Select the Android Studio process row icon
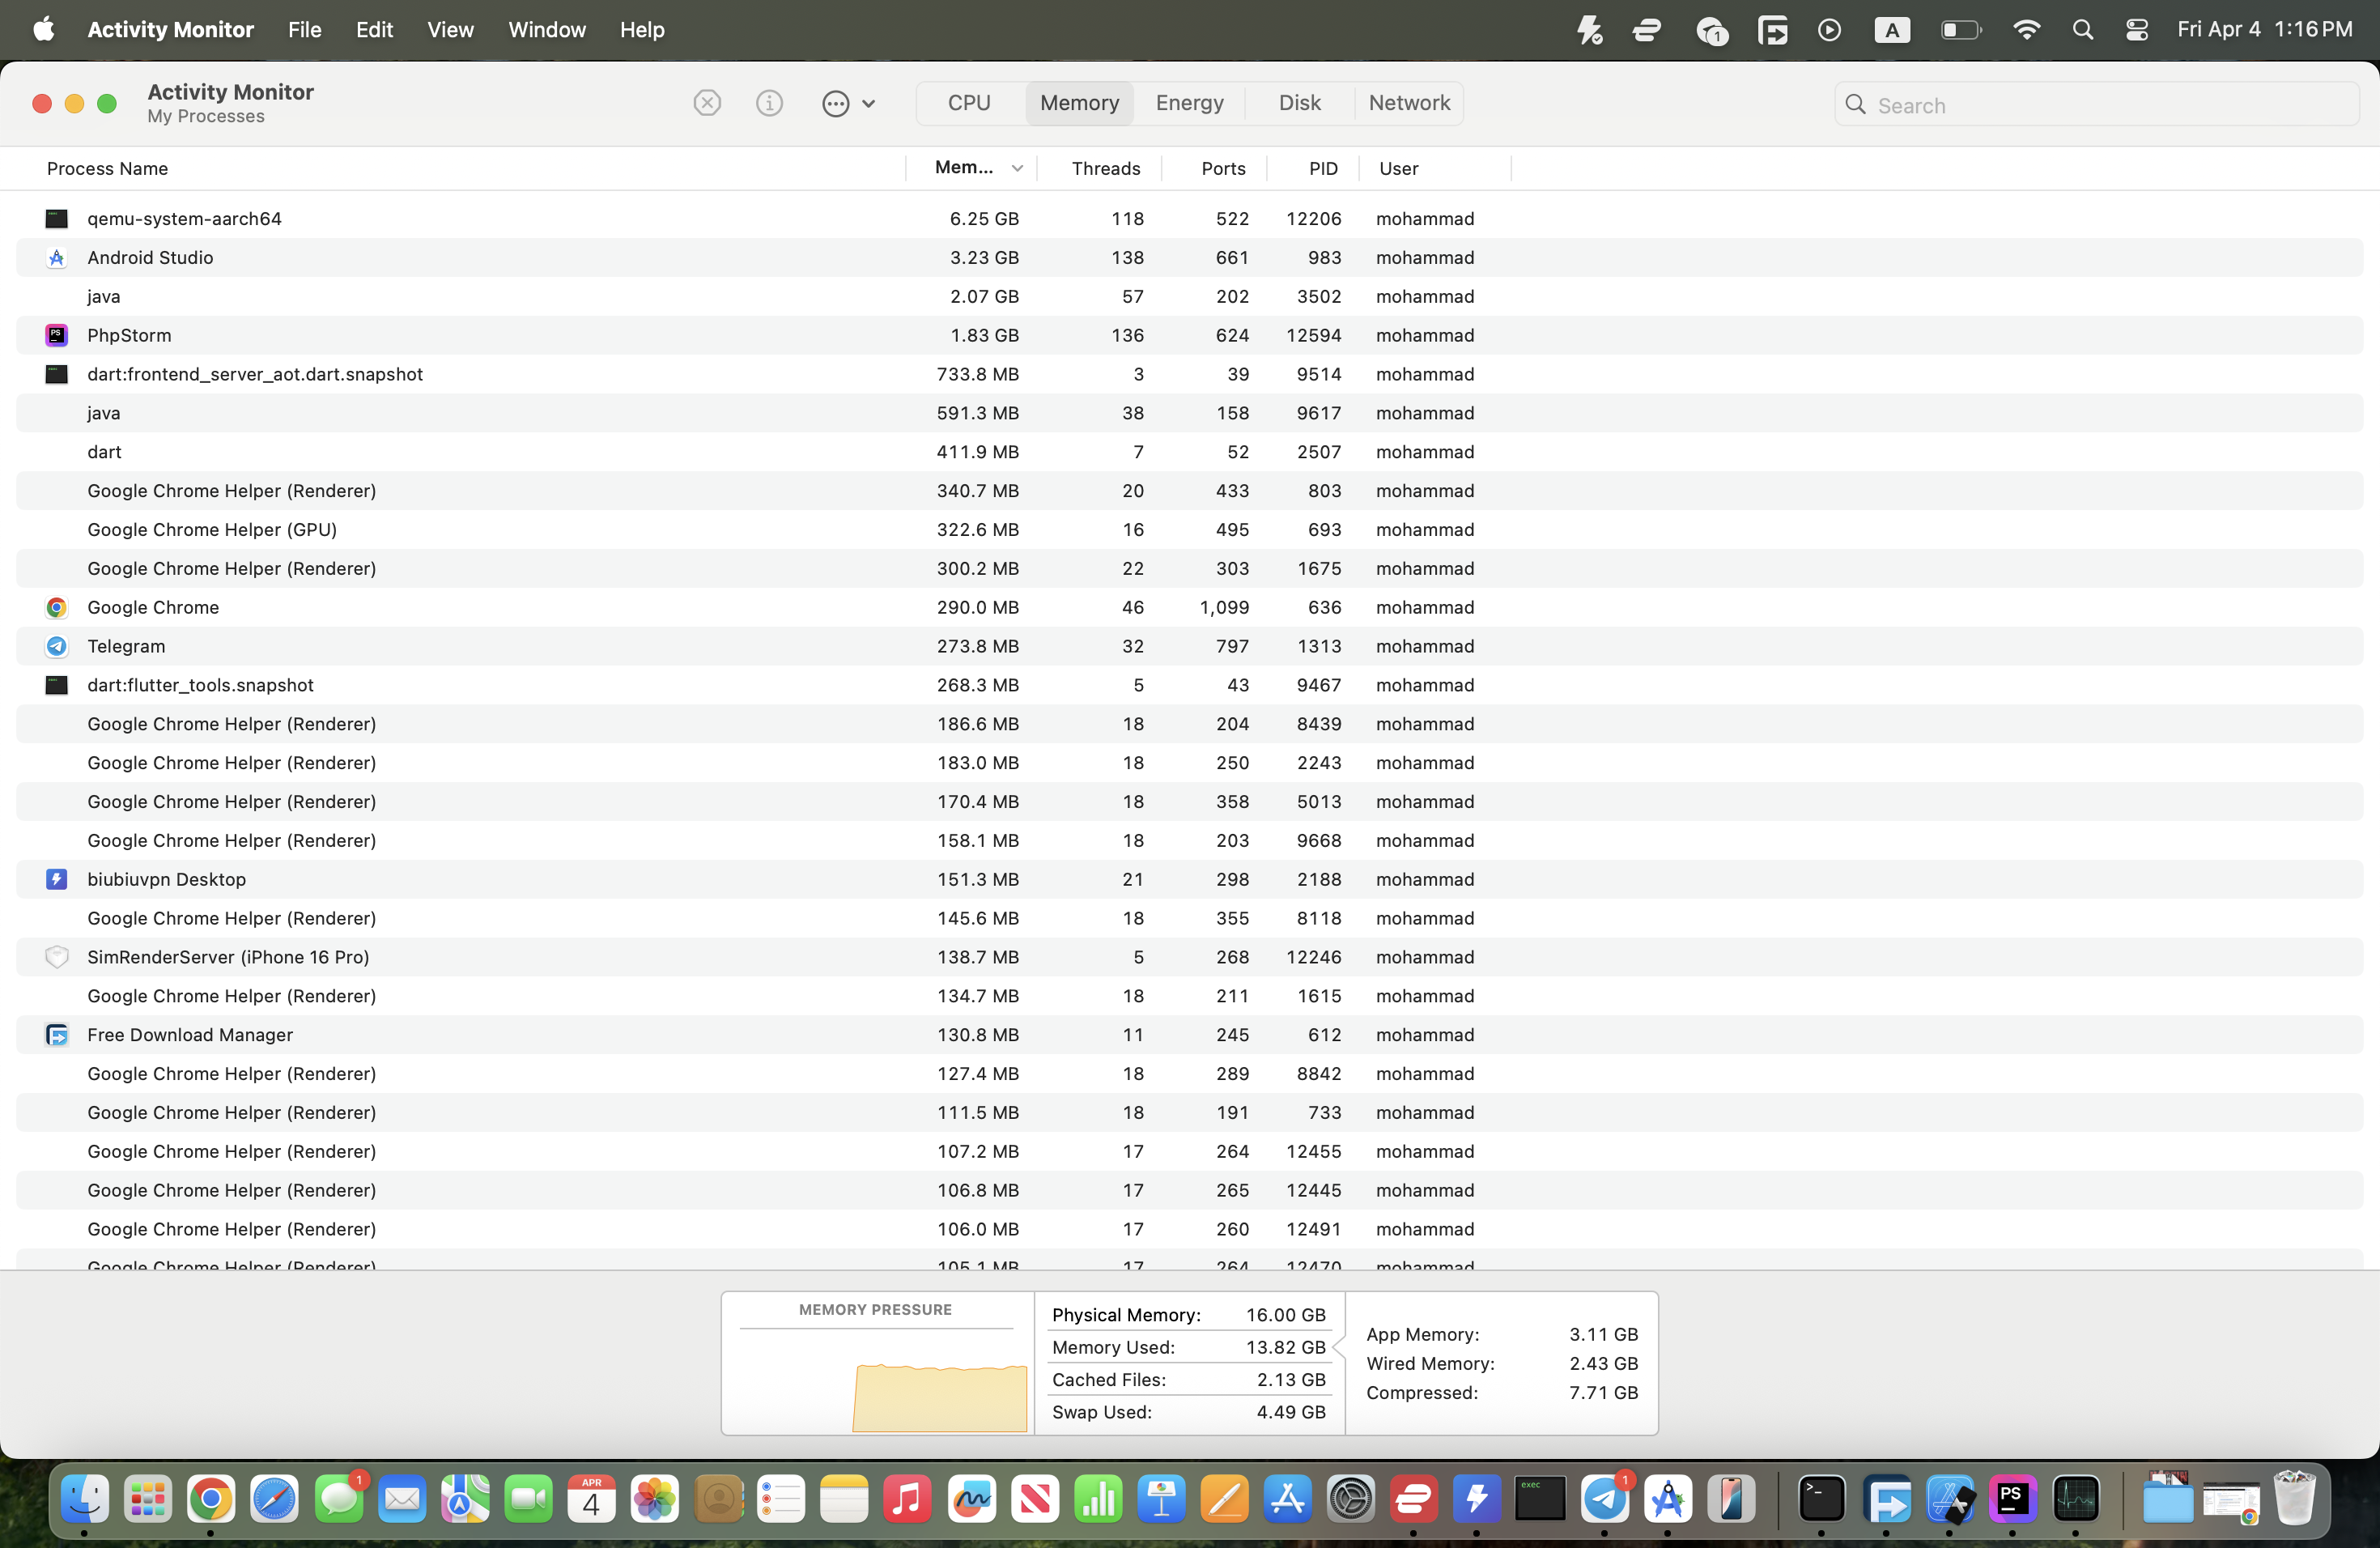 coord(57,258)
